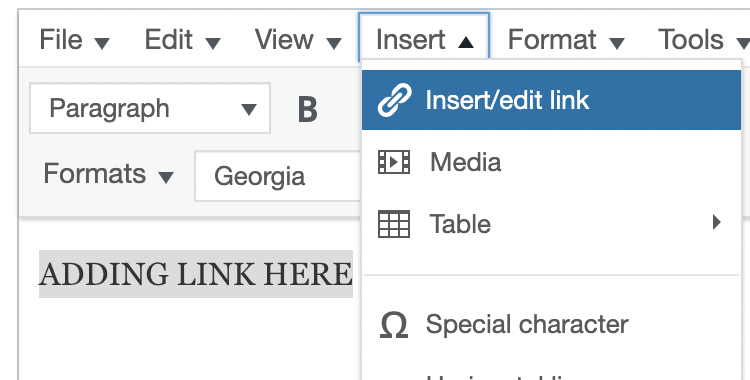750x380 pixels.
Task: Click the highlighted ADDING LINK HERE text
Action: click(x=196, y=274)
